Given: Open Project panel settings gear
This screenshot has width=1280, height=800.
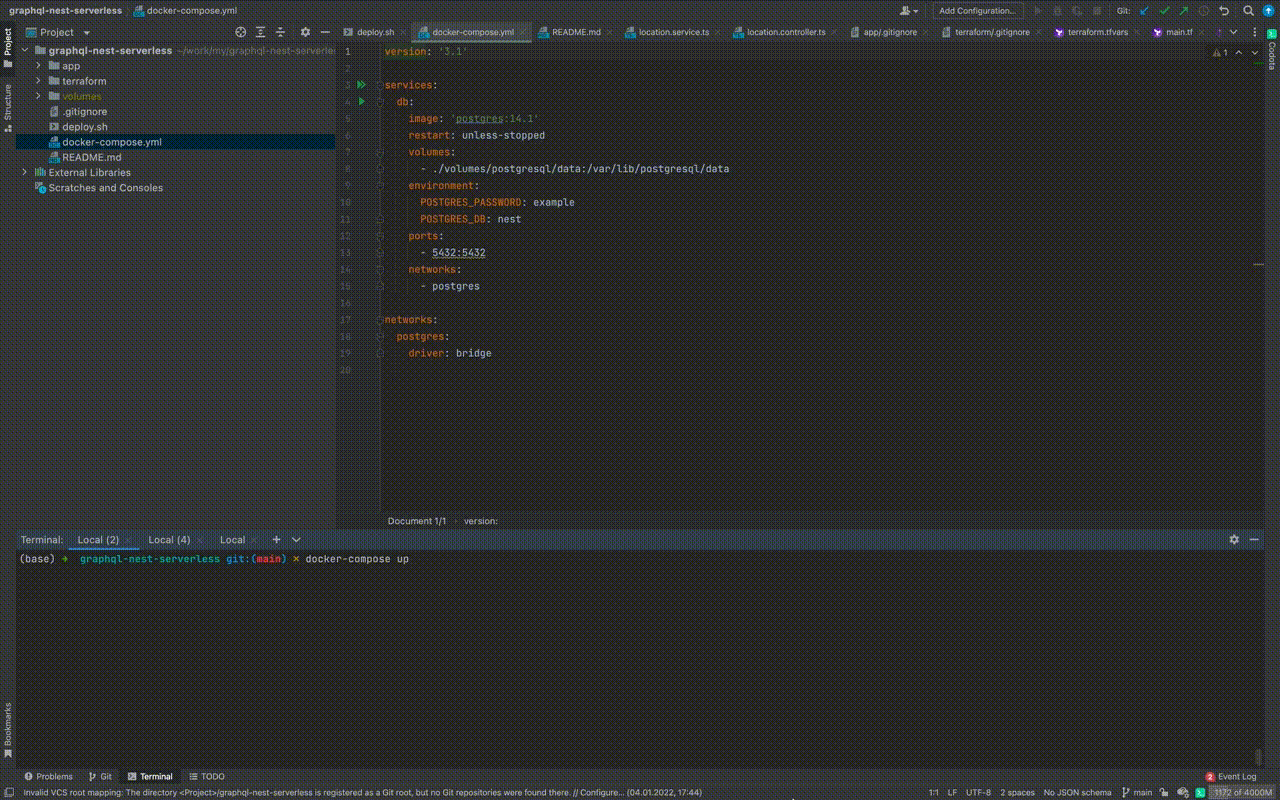Looking at the screenshot, I should click(x=305, y=32).
